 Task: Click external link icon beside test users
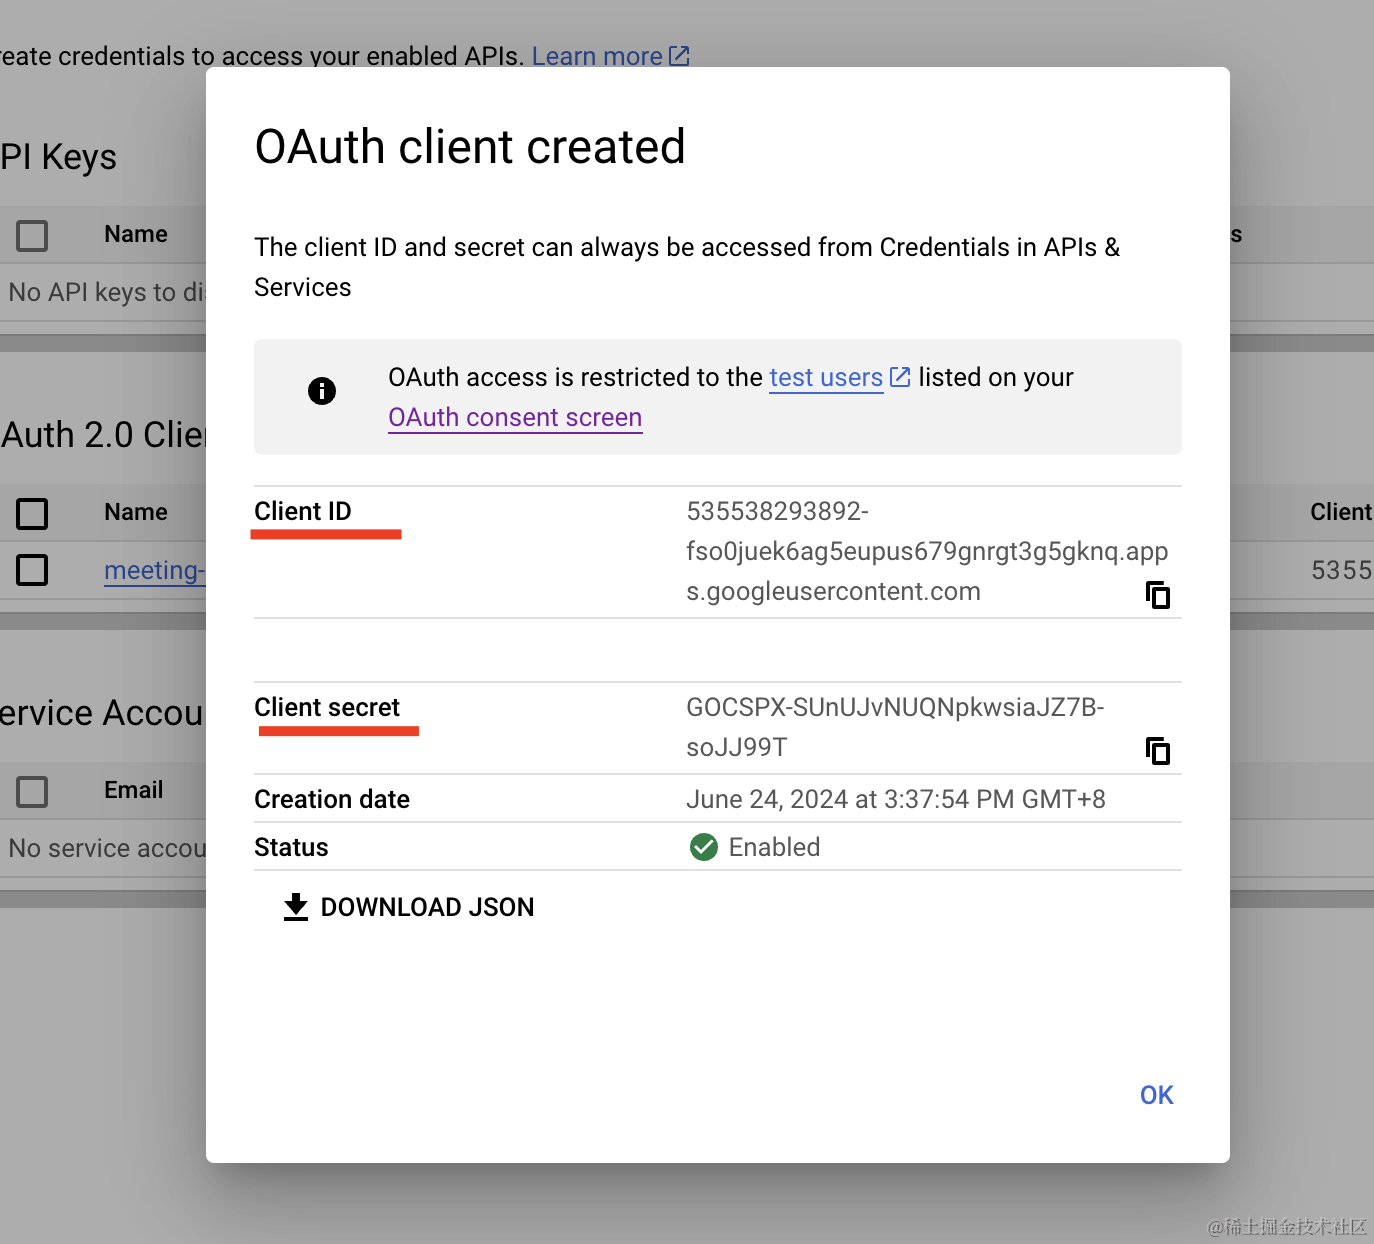(900, 377)
